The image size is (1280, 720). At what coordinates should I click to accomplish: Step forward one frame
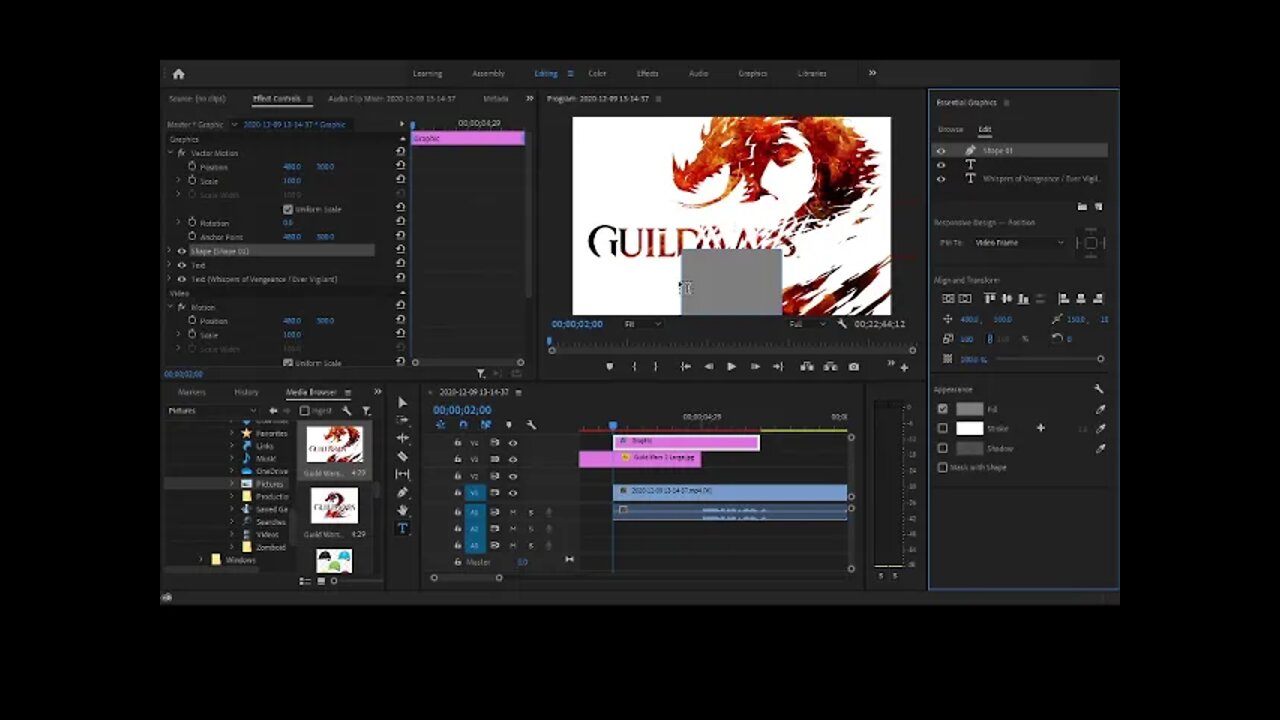tap(755, 367)
